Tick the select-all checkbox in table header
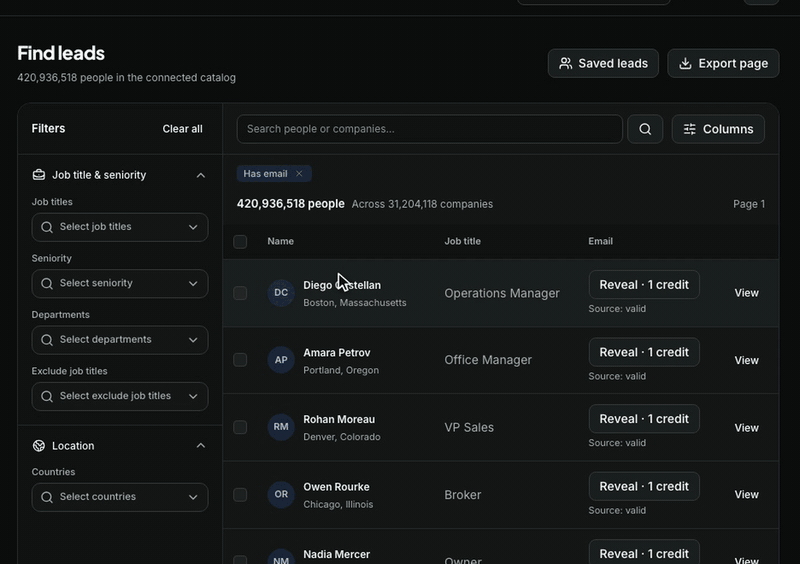Viewport: 800px width, 564px height. pyautogui.click(x=240, y=241)
